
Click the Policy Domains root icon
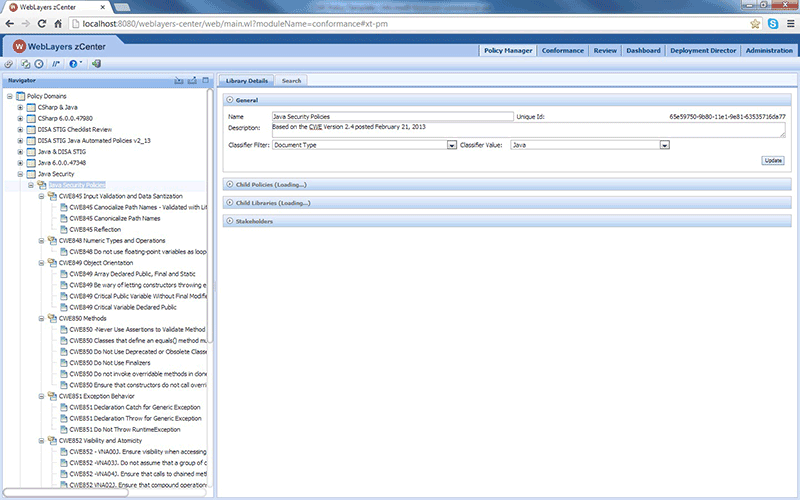tap(20, 96)
